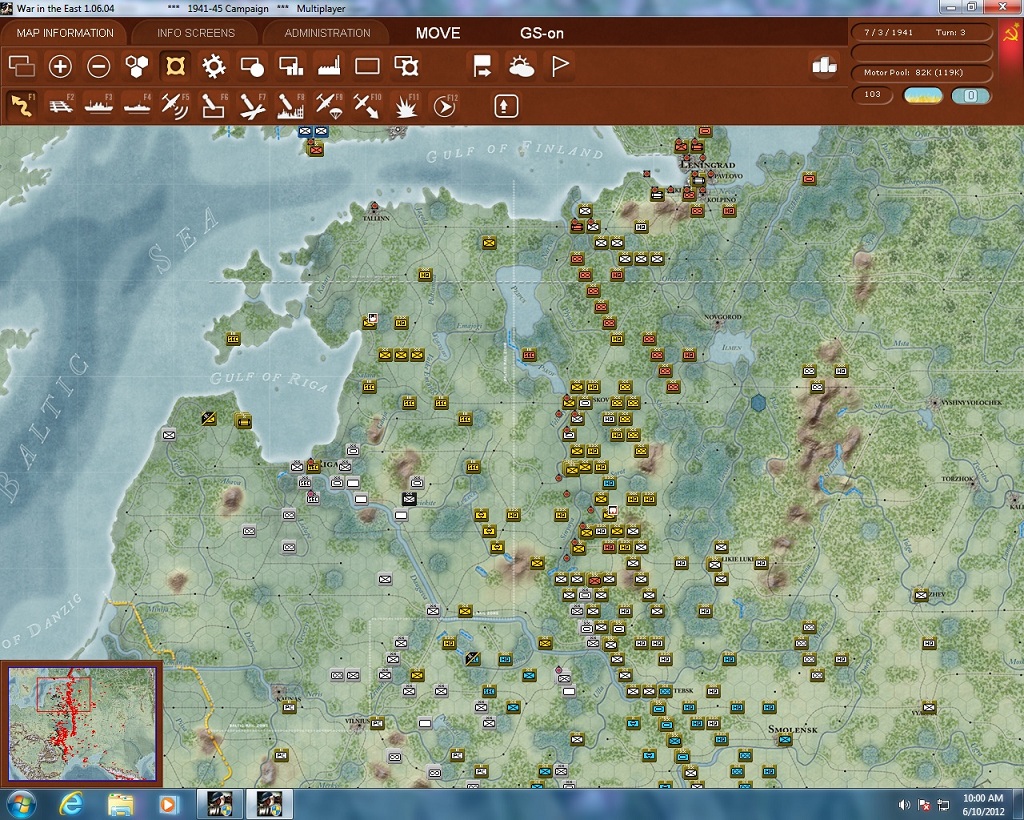Viewport: 1024px width, 820px height.
Task: Click the Motor Pool 82K readout
Action: (x=921, y=72)
